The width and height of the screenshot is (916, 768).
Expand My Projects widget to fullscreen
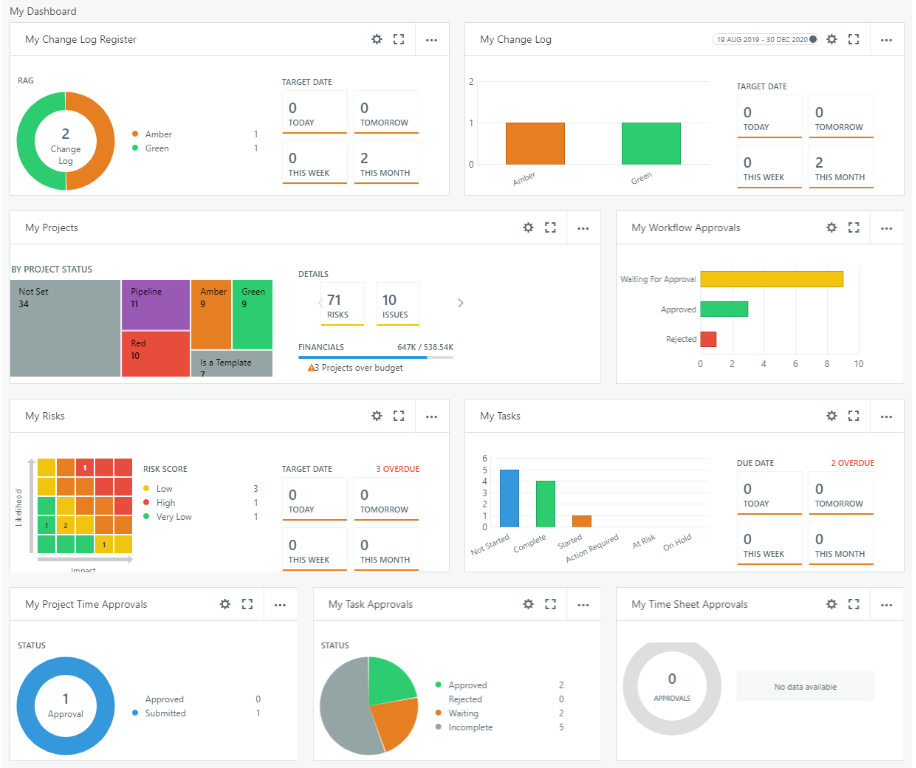pyautogui.click(x=550, y=227)
